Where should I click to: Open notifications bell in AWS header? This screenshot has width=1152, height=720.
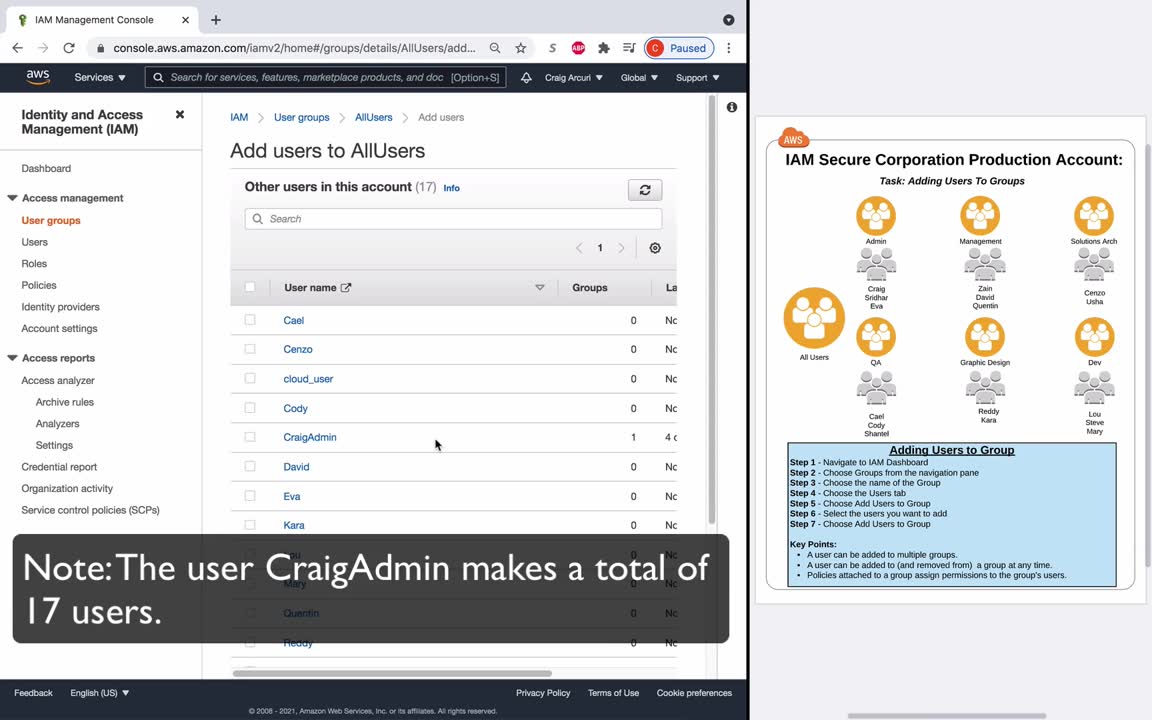pyautogui.click(x=526, y=77)
